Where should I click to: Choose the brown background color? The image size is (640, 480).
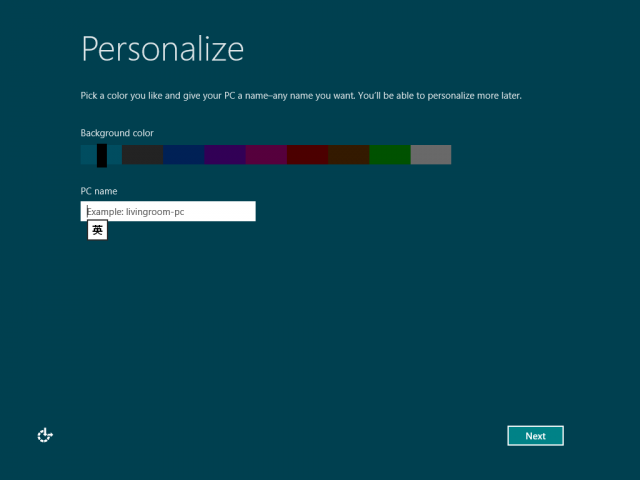pyautogui.click(x=349, y=155)
